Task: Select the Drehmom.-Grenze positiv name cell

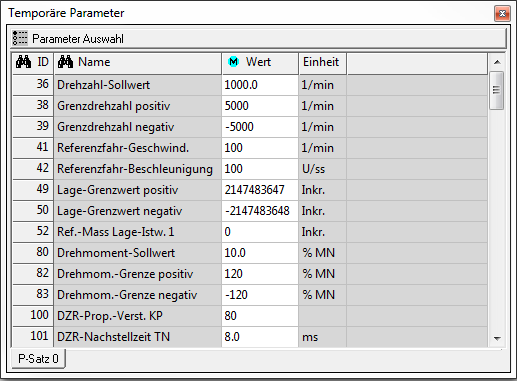Action: pos(138,274)
